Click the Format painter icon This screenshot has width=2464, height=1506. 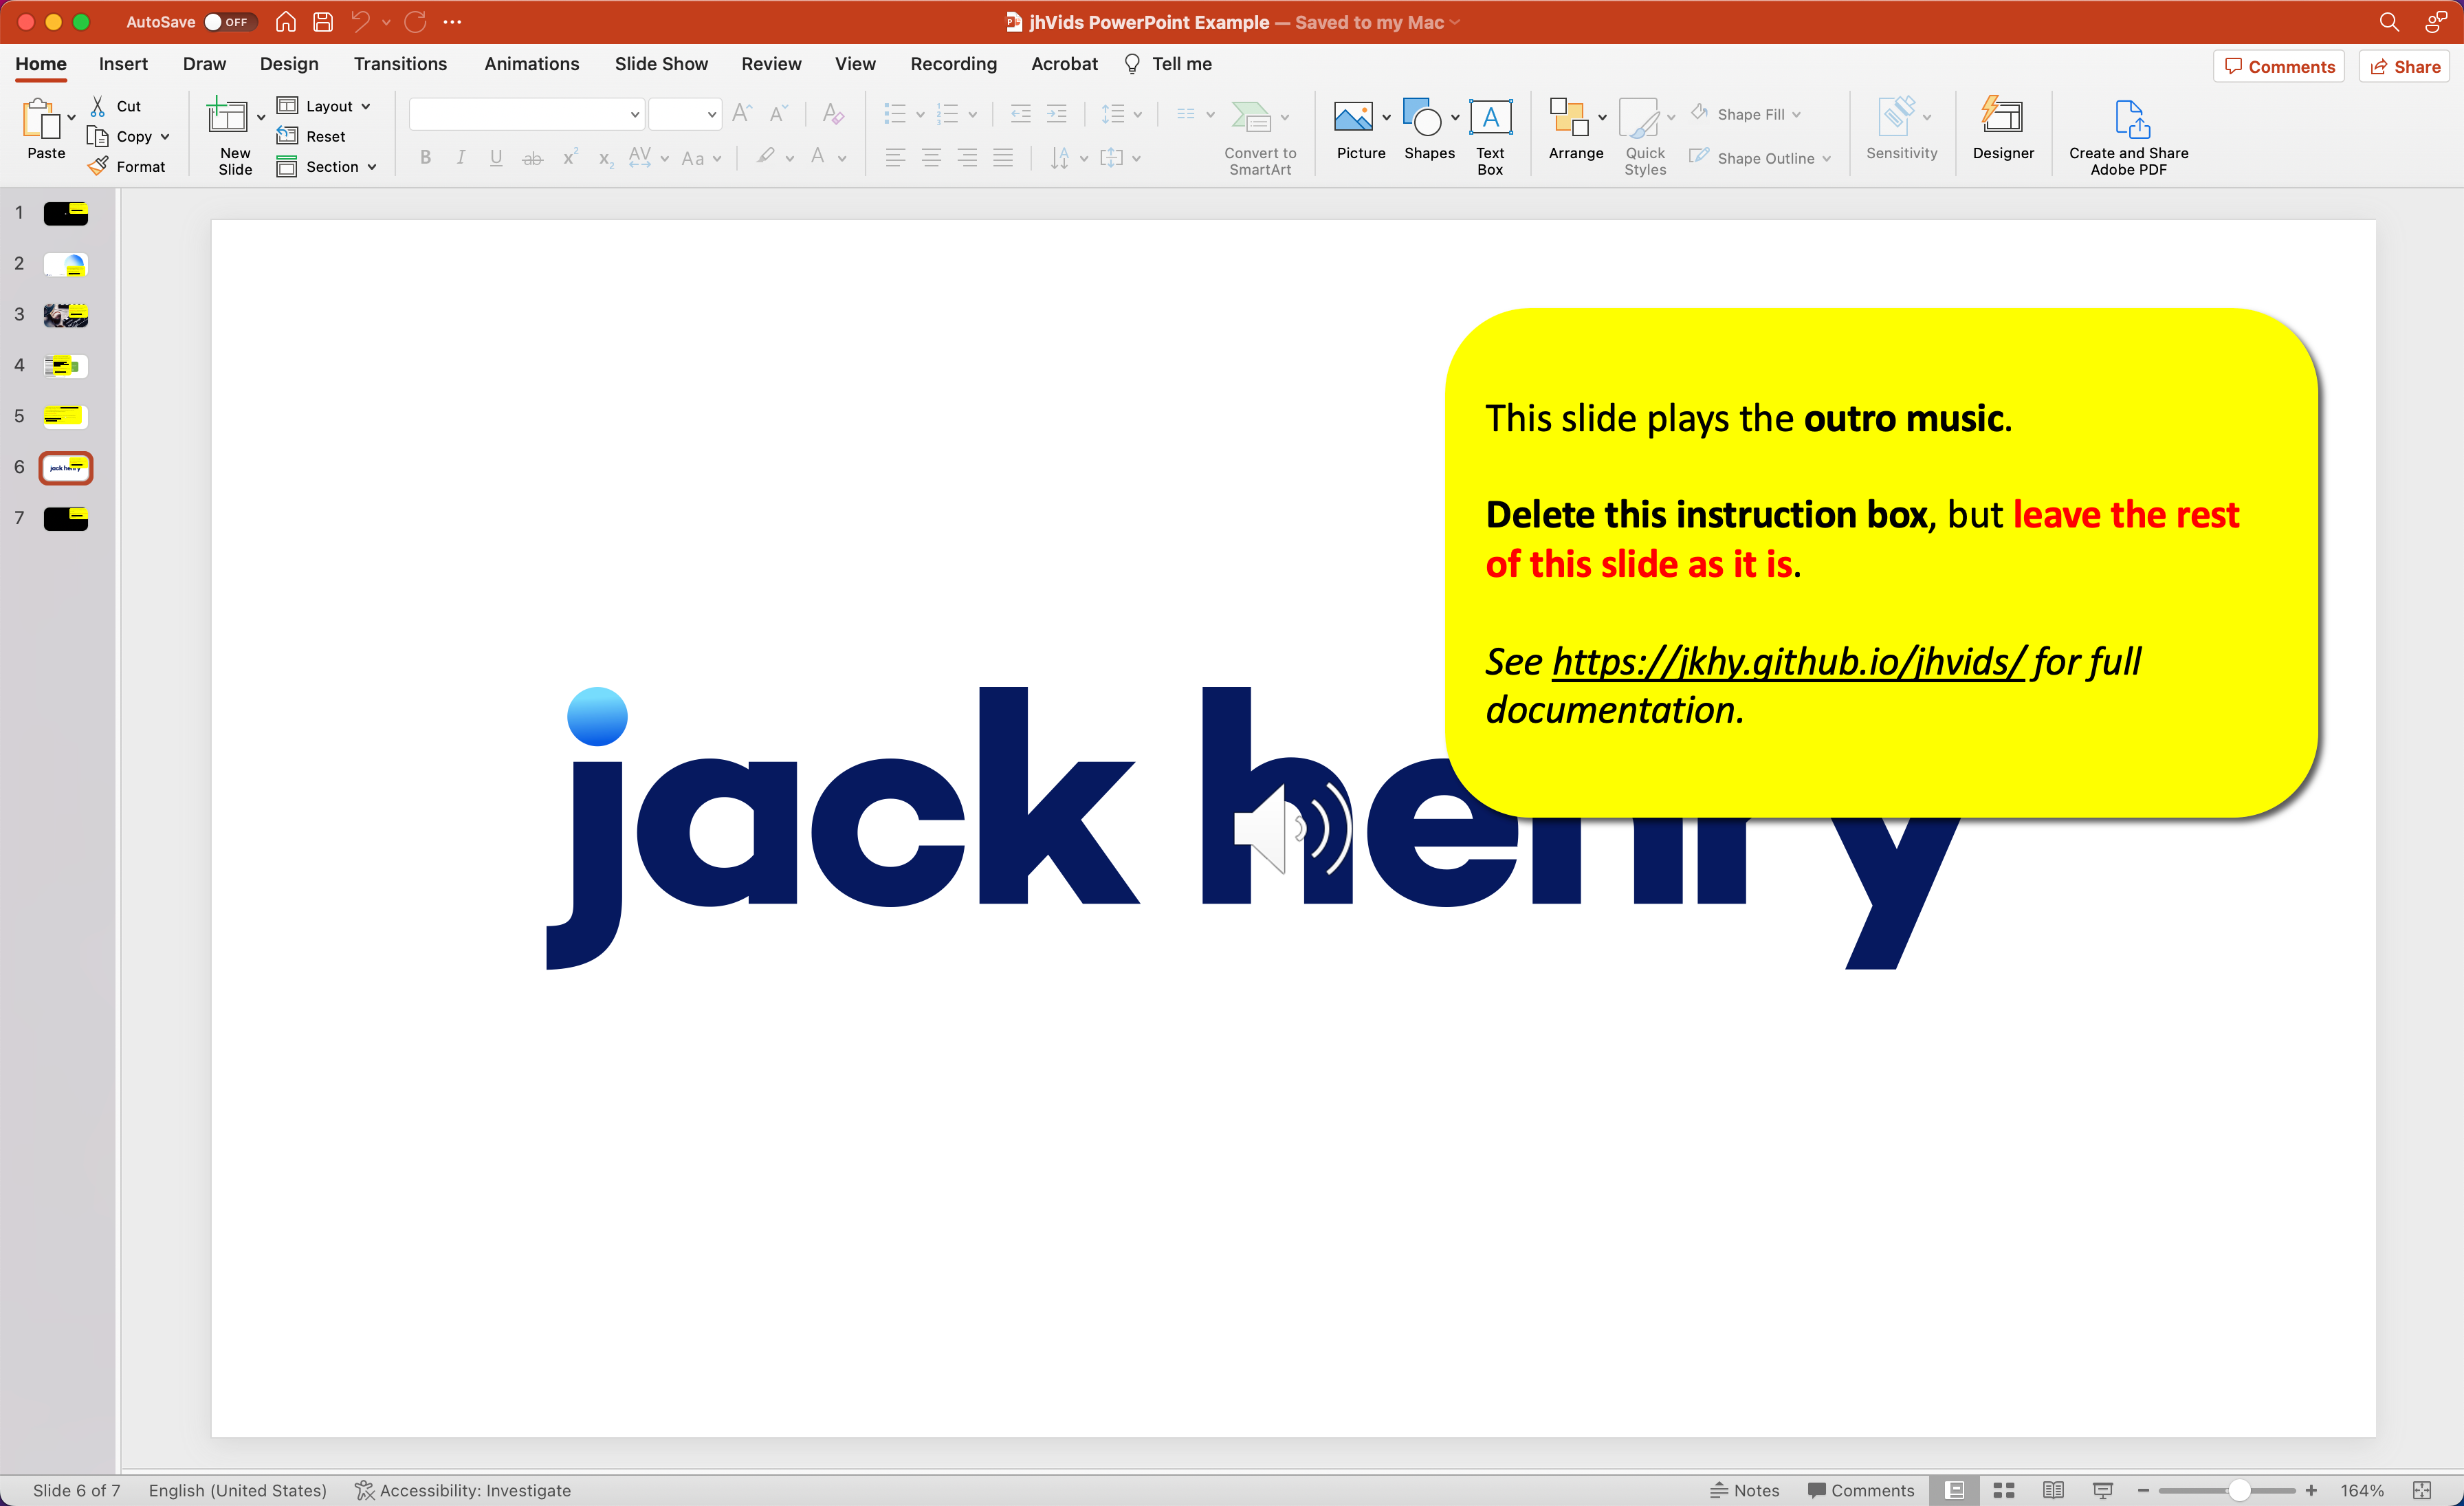point(98,166)
